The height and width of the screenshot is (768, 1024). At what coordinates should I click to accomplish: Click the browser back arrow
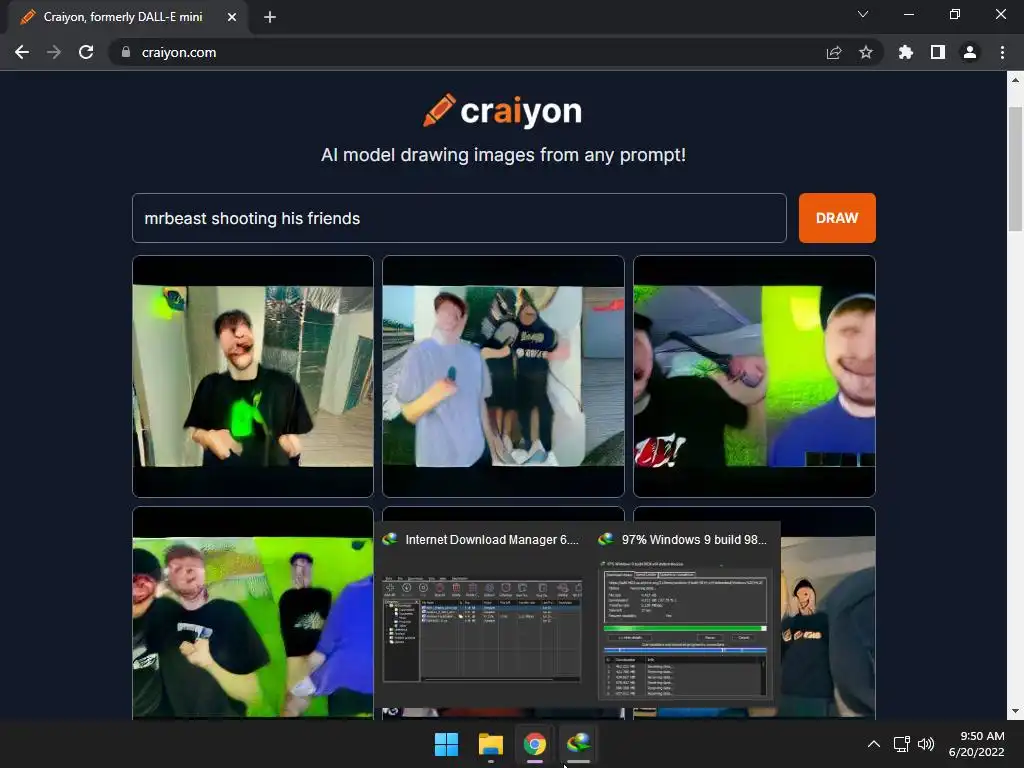pyautogui.click(x=22, y=52)
